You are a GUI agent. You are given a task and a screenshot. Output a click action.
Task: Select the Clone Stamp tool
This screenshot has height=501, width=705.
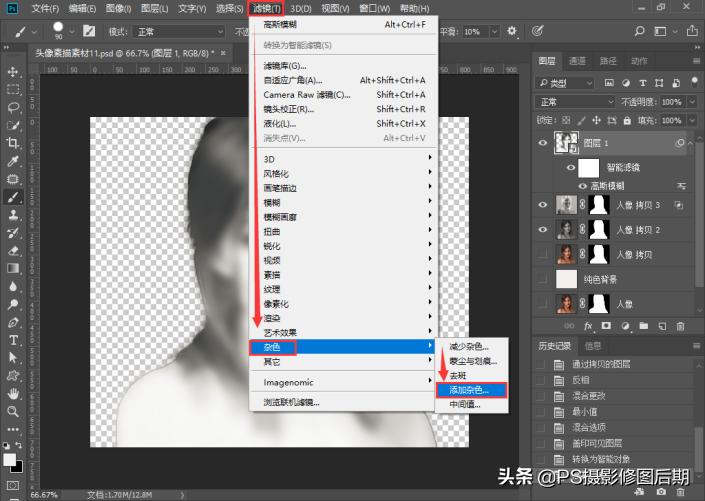13,215
